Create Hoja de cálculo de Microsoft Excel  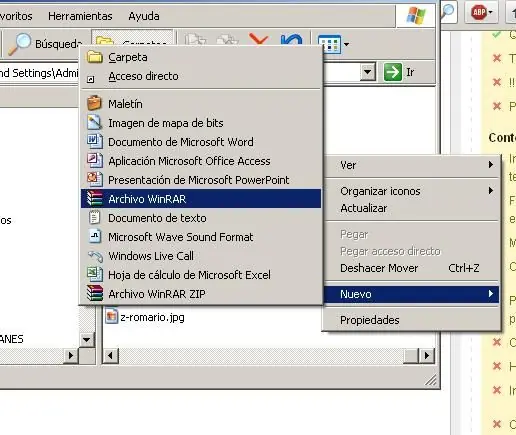coord(201,275)
